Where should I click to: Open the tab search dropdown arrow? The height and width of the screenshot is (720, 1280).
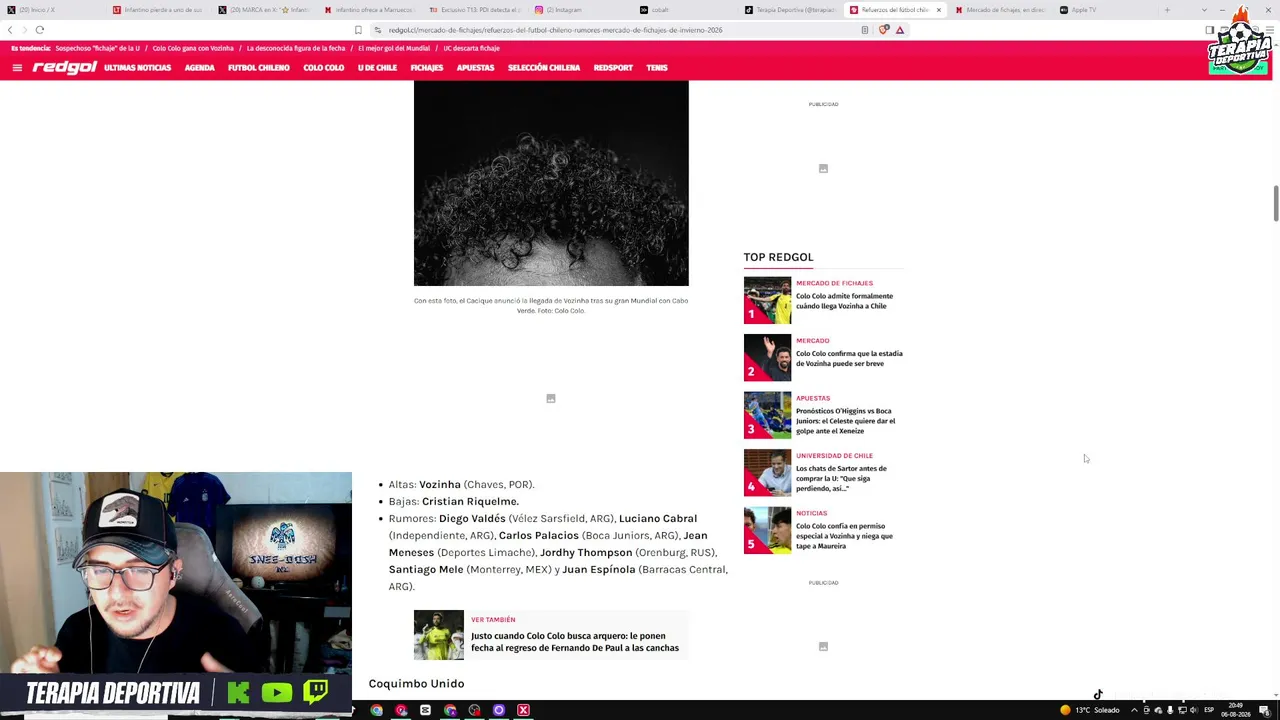click(x=1204, y=10)
